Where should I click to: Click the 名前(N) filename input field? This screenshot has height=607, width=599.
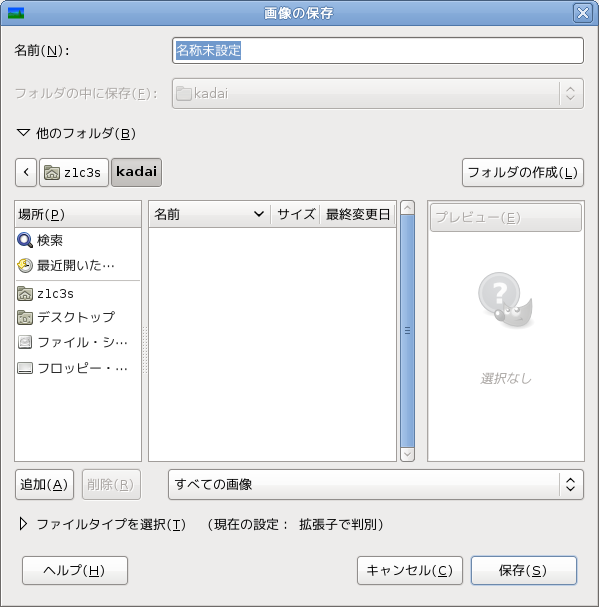coord(378,50)
